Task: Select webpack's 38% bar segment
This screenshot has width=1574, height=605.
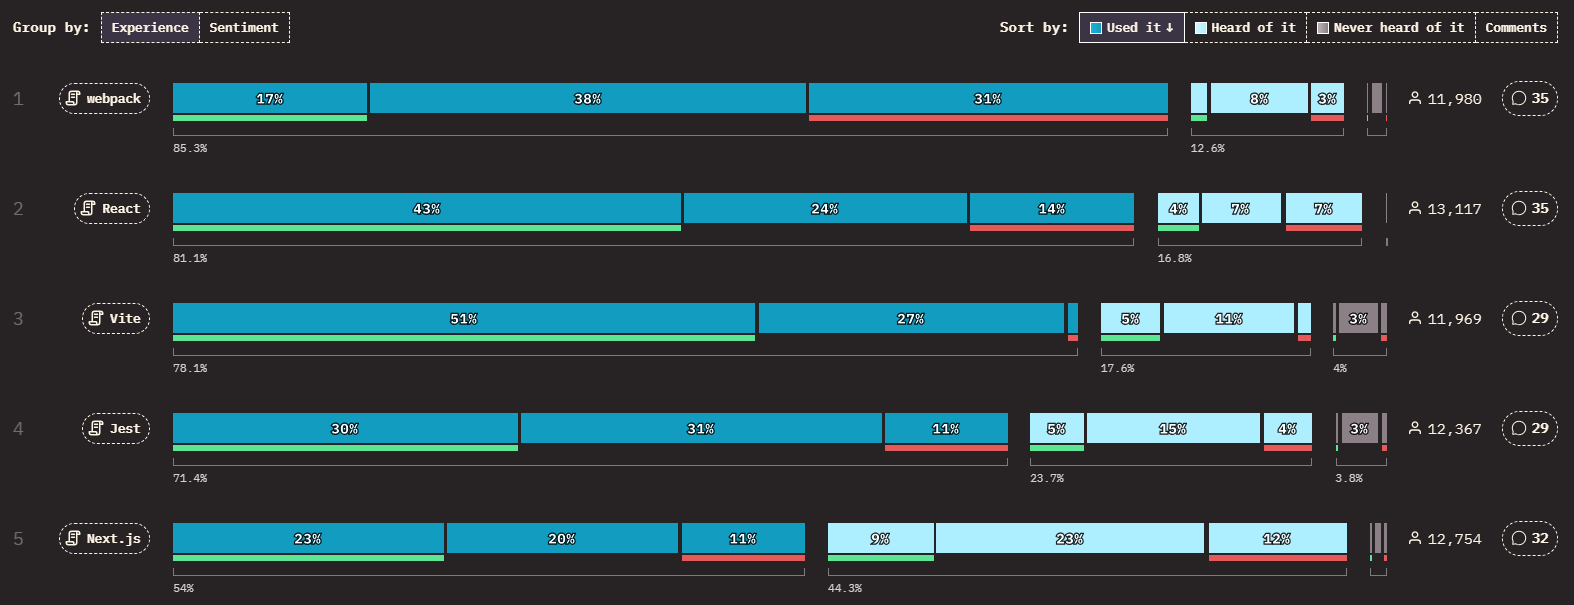Action: pos(588,98)
